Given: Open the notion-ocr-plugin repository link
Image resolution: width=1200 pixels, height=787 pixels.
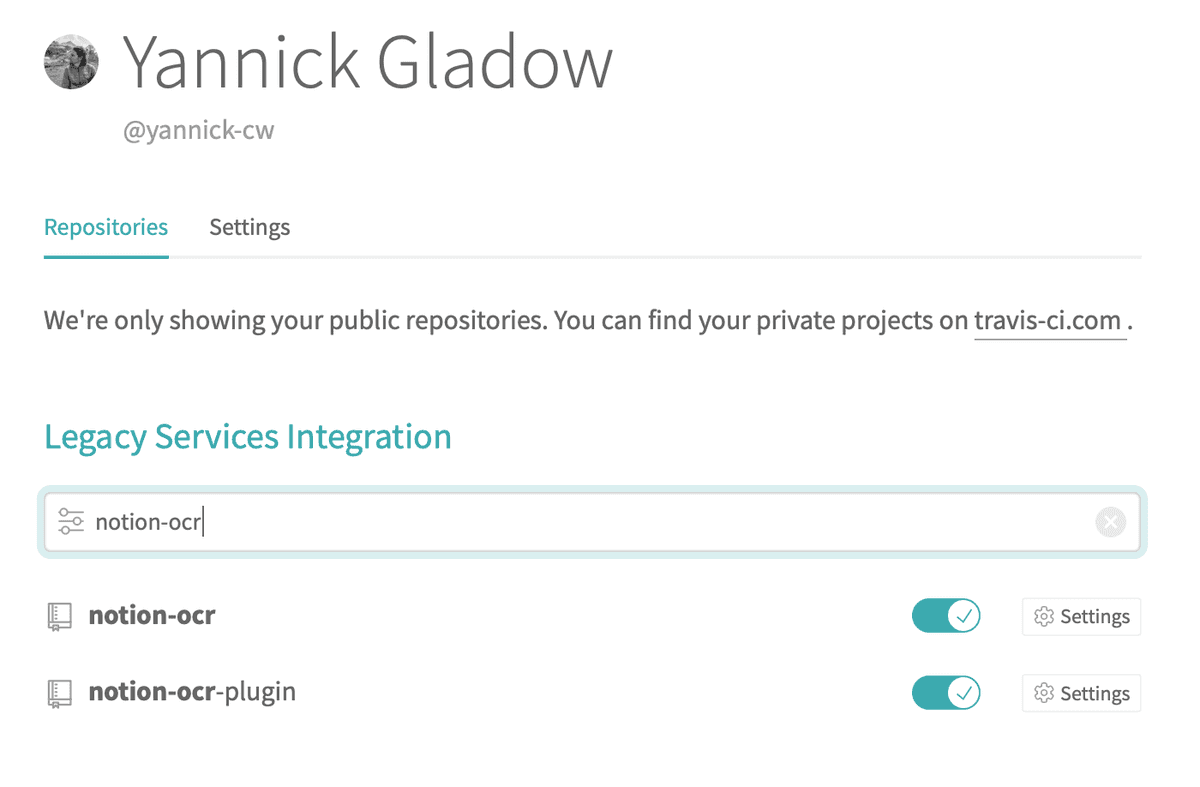Looking at the screenshot, I should (192, 692).
